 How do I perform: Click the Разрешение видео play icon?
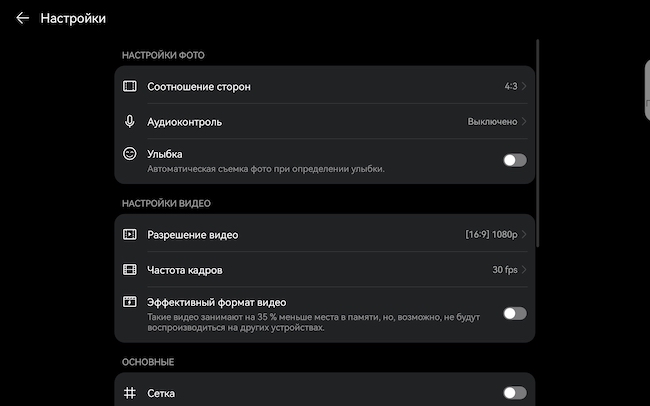click(130, 234)
